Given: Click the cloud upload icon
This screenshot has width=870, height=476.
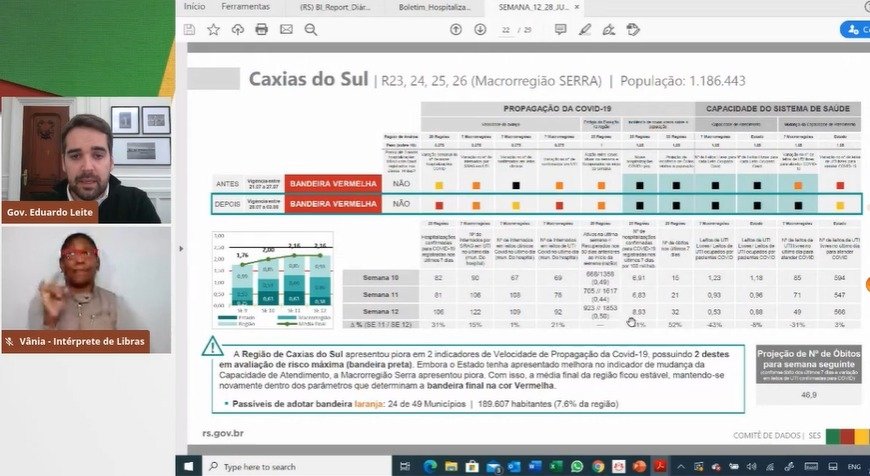Looking at the screenshot, I should tap(237, 30).
